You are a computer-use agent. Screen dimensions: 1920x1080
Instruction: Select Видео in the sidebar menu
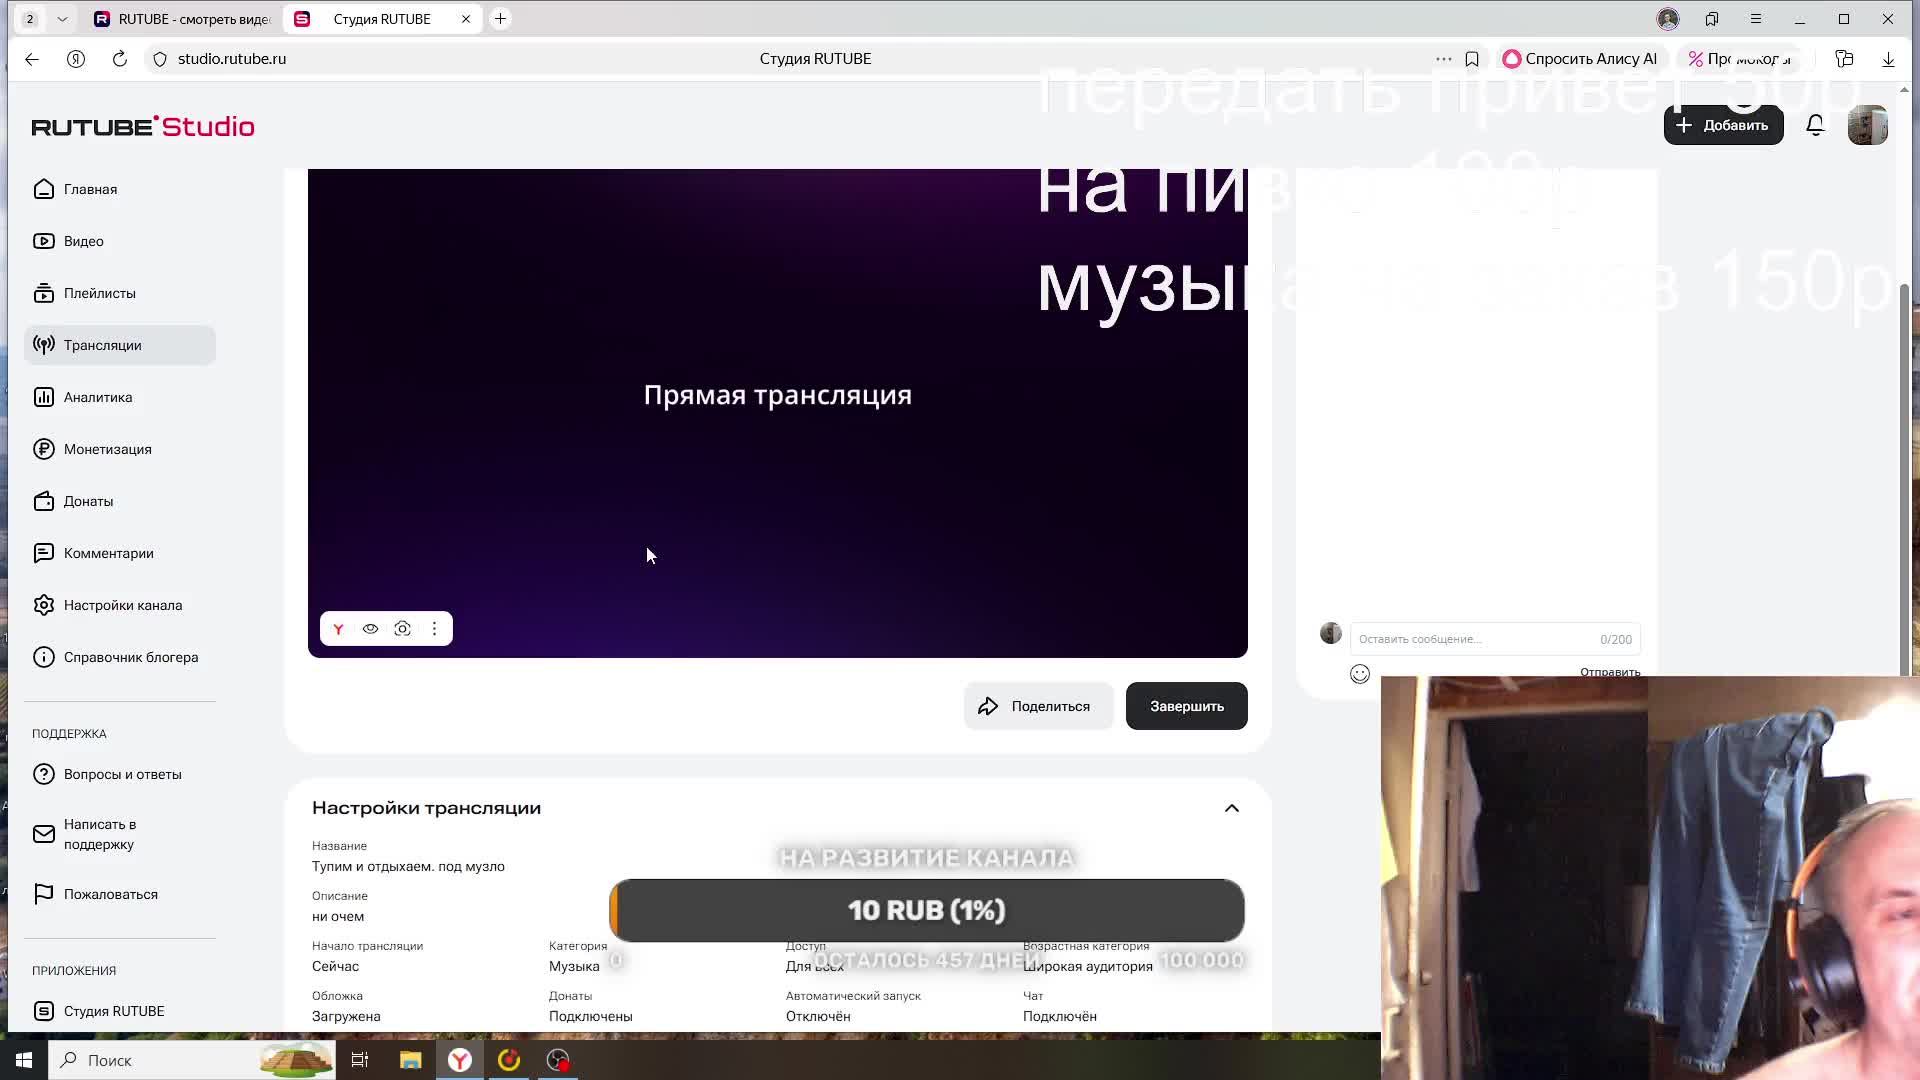83,241
